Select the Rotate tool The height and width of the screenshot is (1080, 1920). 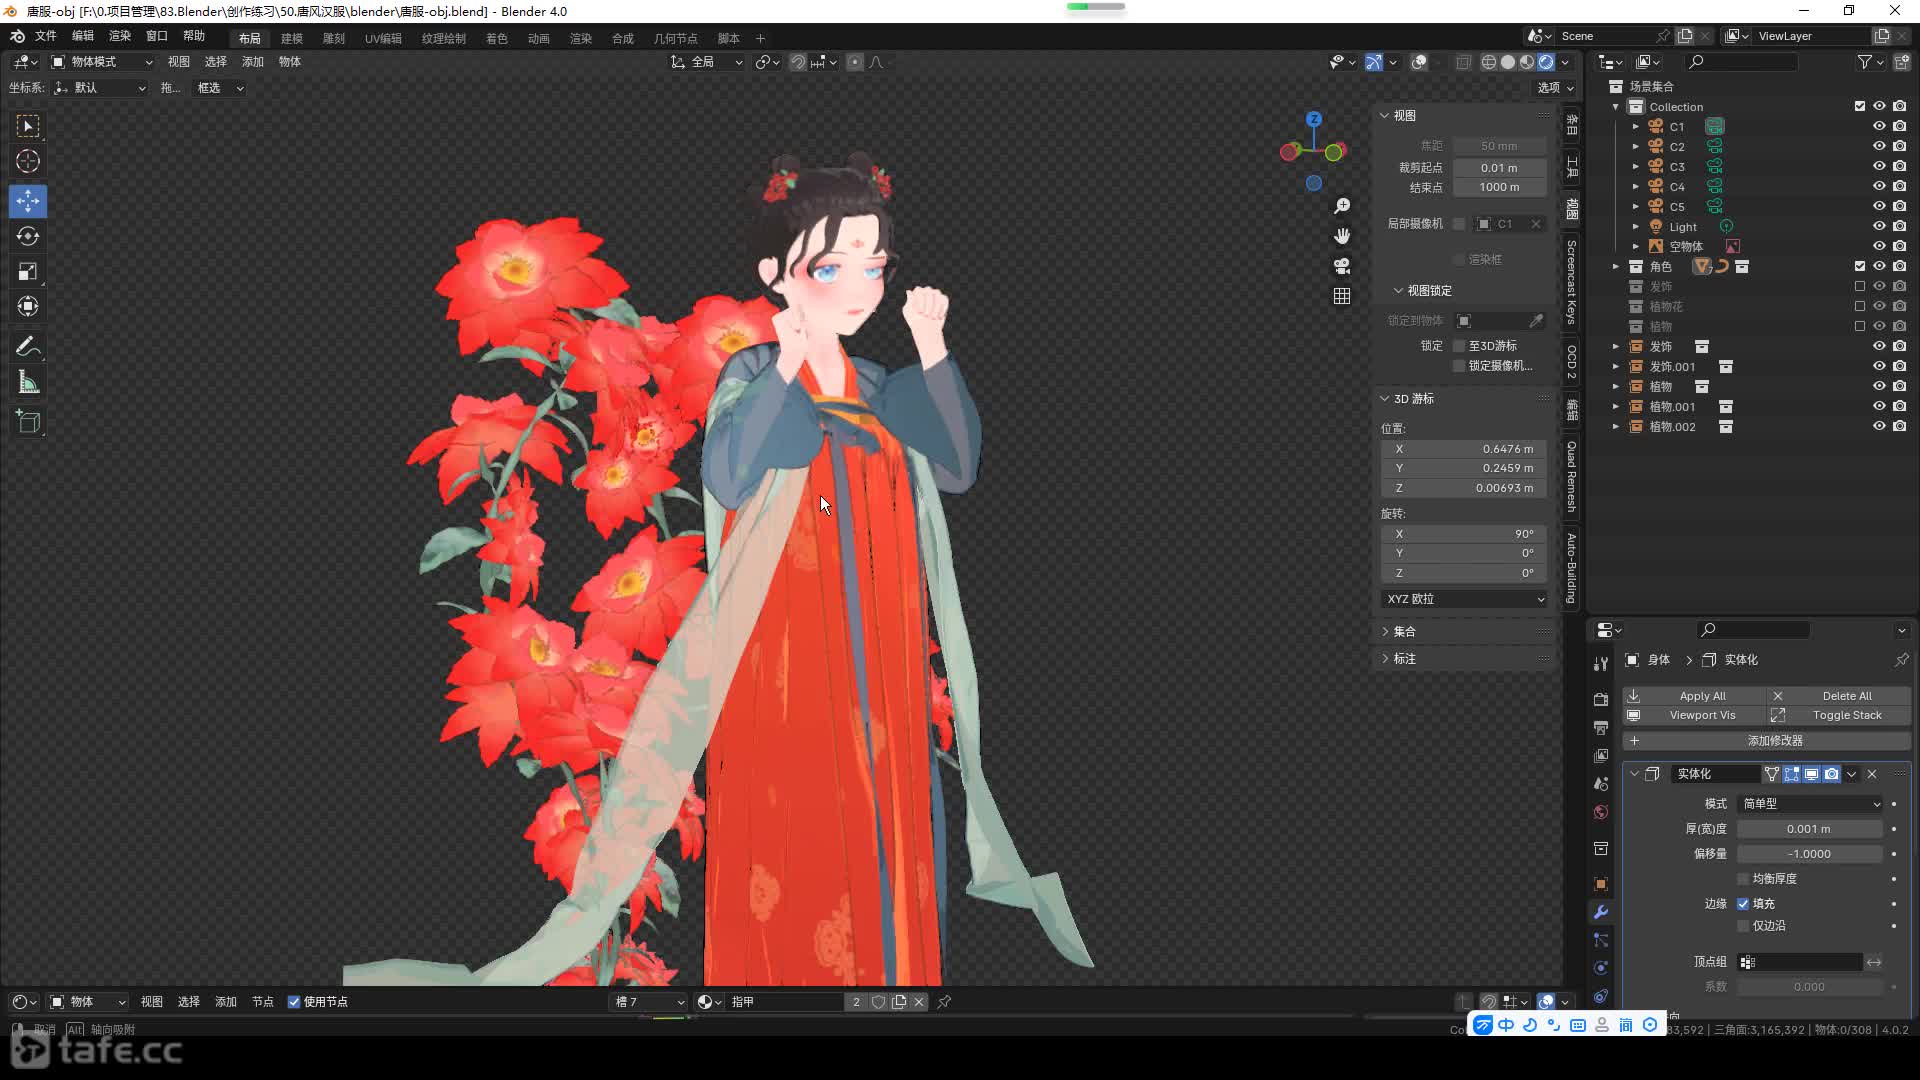pos(28,236)
